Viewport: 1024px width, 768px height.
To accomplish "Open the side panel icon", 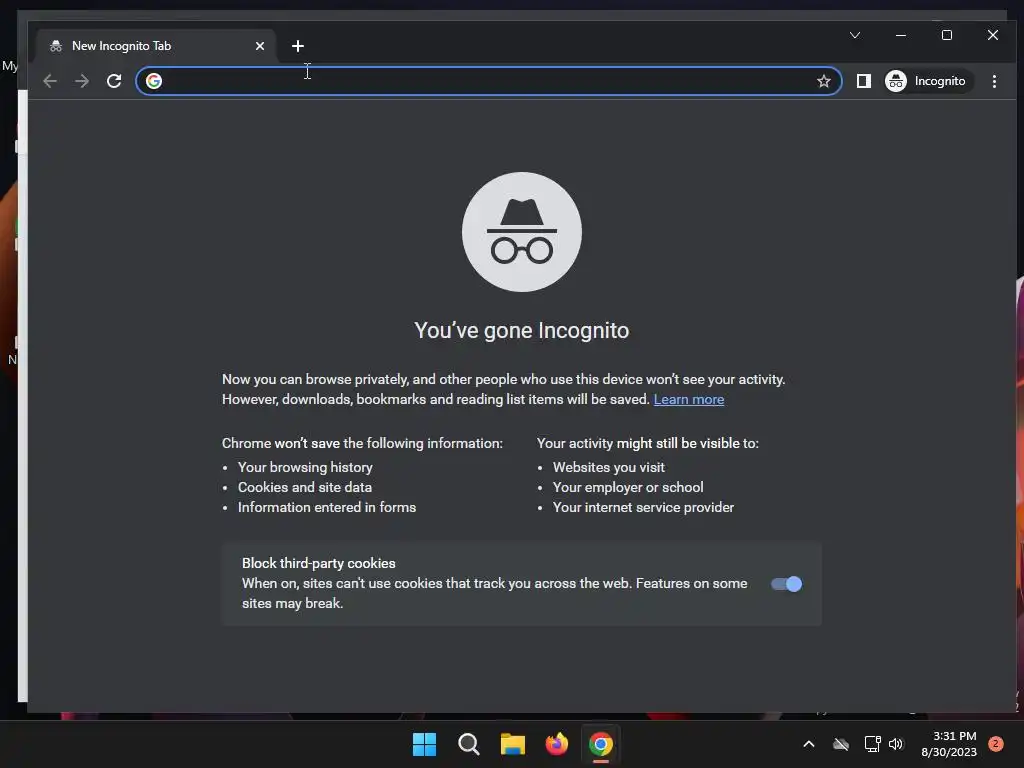I will pyautogui.click(x=863, y=81).
